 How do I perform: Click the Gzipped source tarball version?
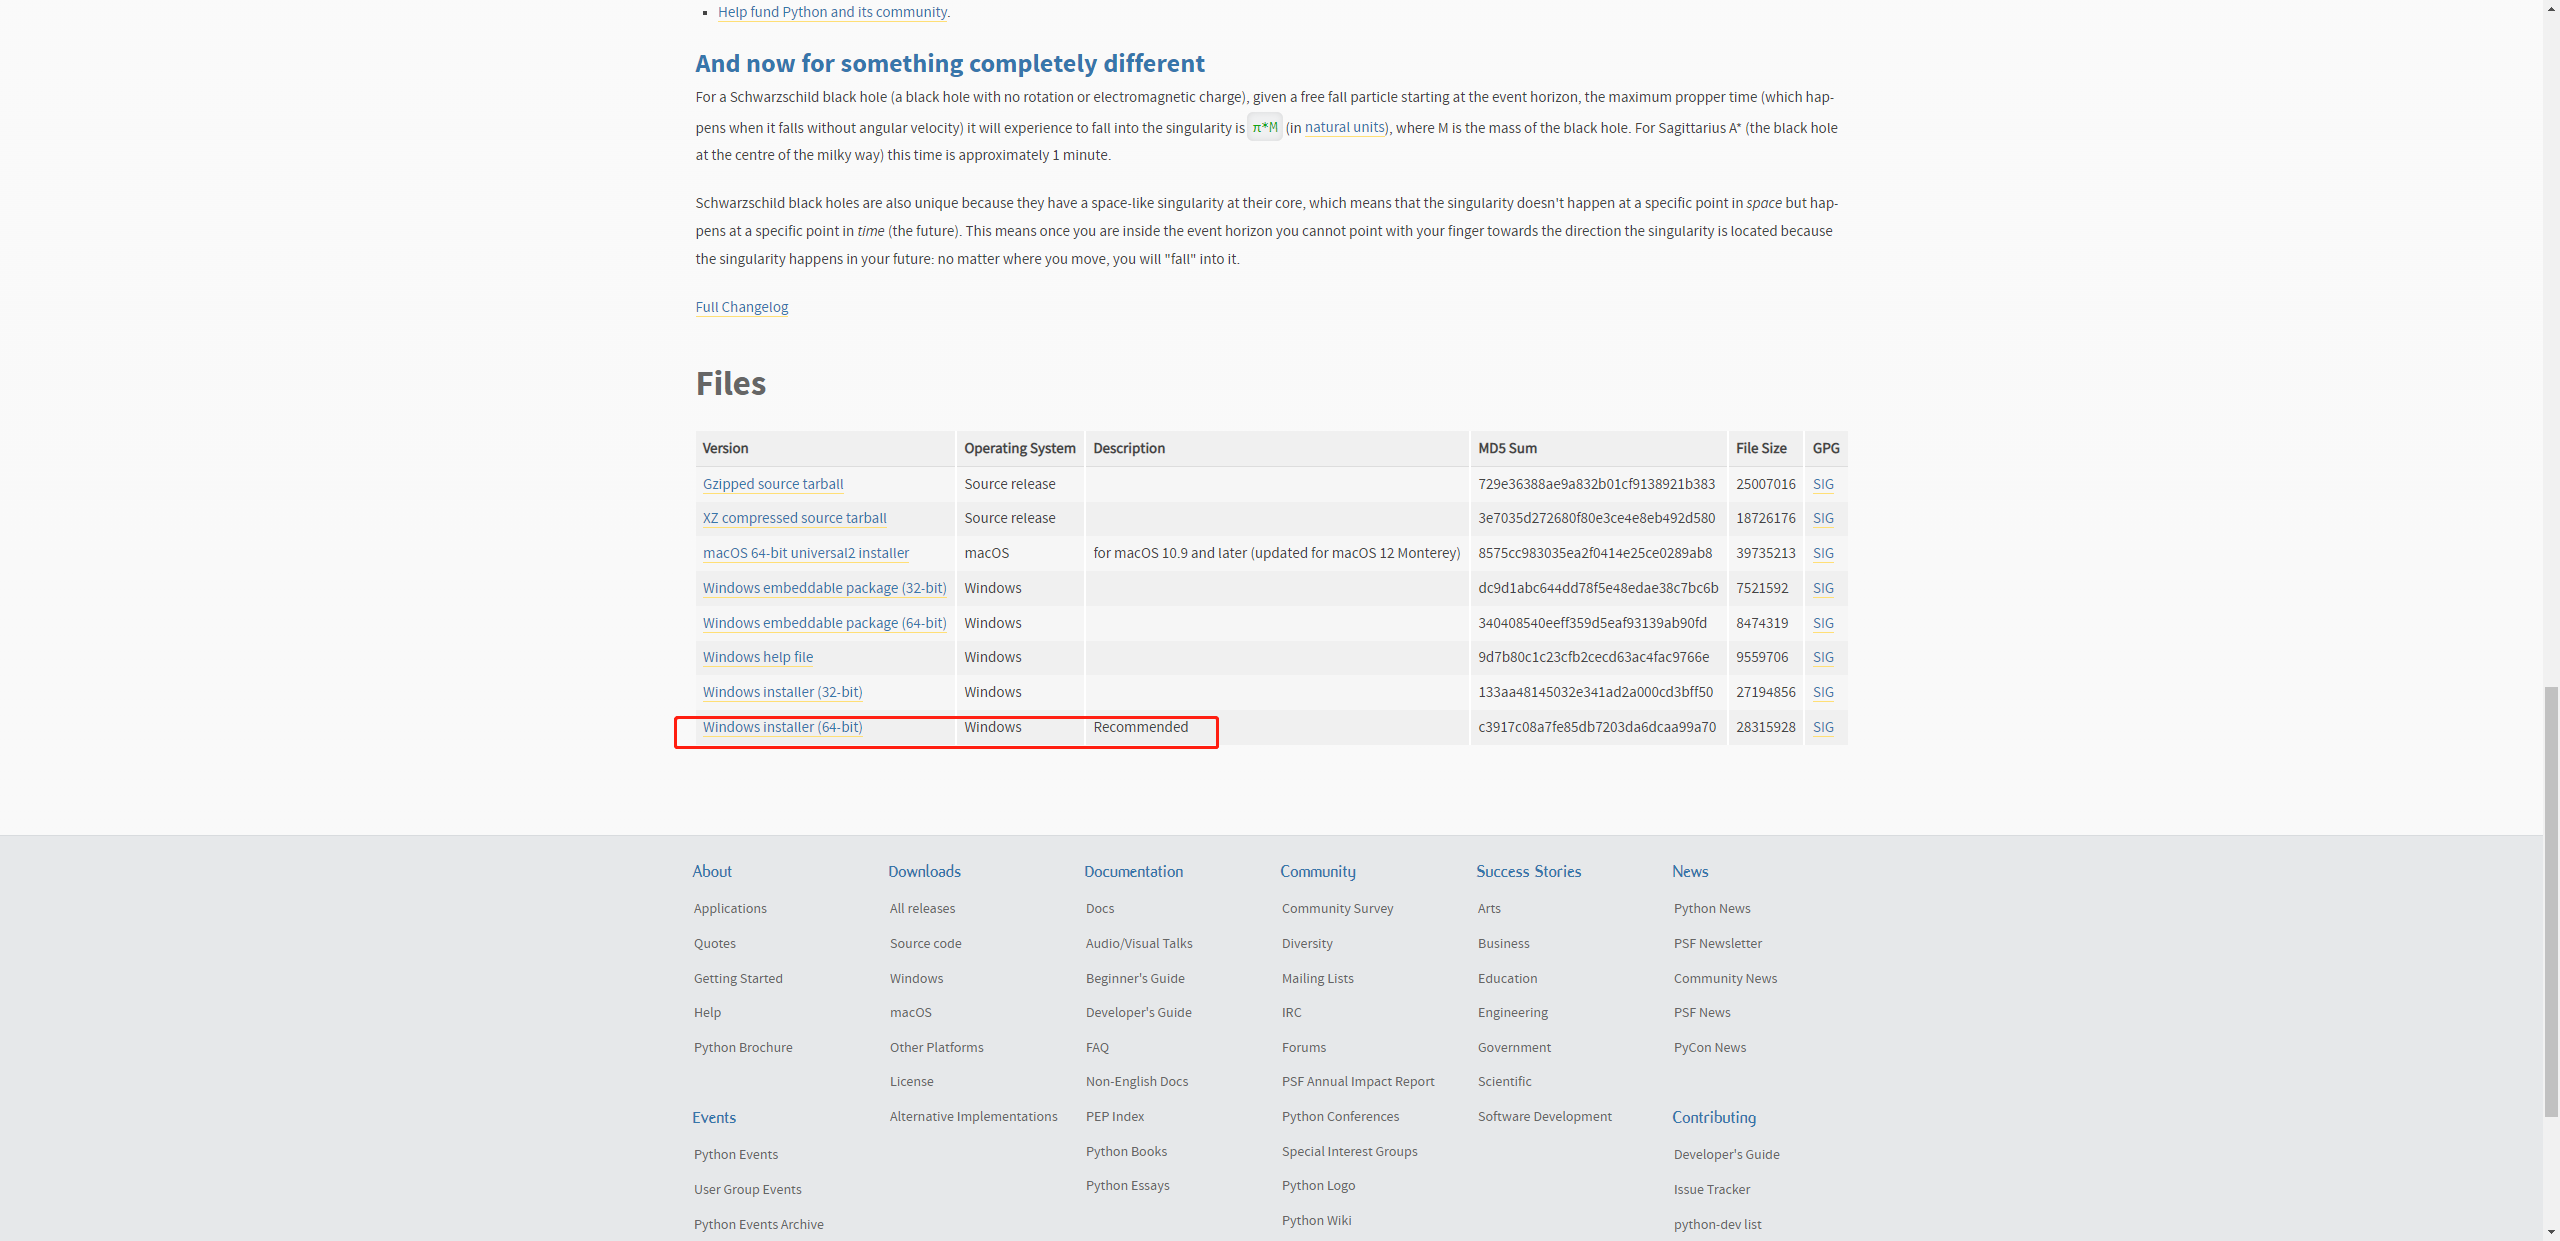click(x=772, y=483)
